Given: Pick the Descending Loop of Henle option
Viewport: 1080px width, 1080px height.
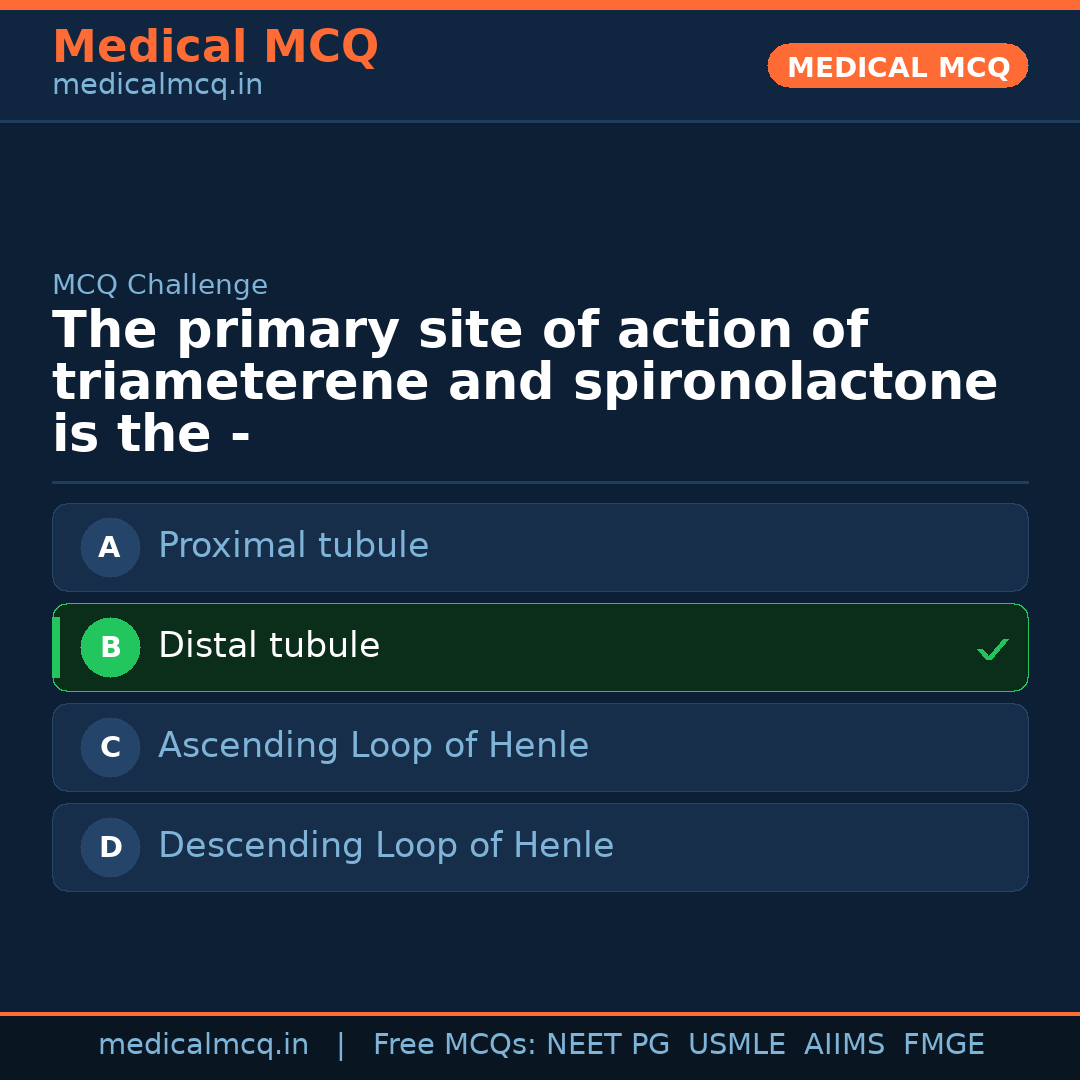Looking at the screenshot, I should (x=386, y=846).
